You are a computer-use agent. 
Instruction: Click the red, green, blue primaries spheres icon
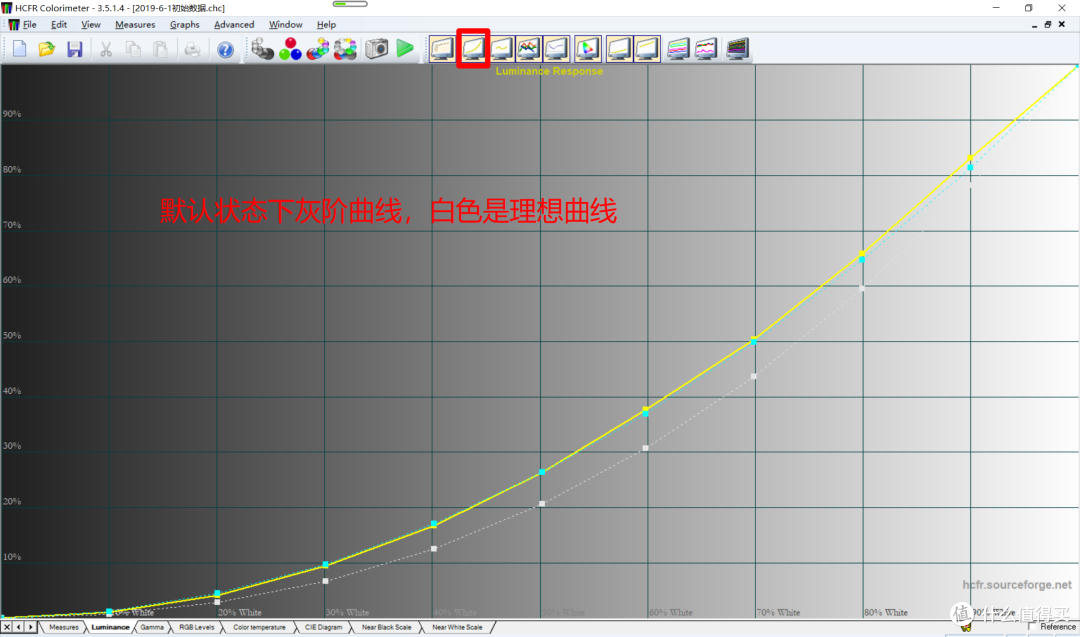290,48
